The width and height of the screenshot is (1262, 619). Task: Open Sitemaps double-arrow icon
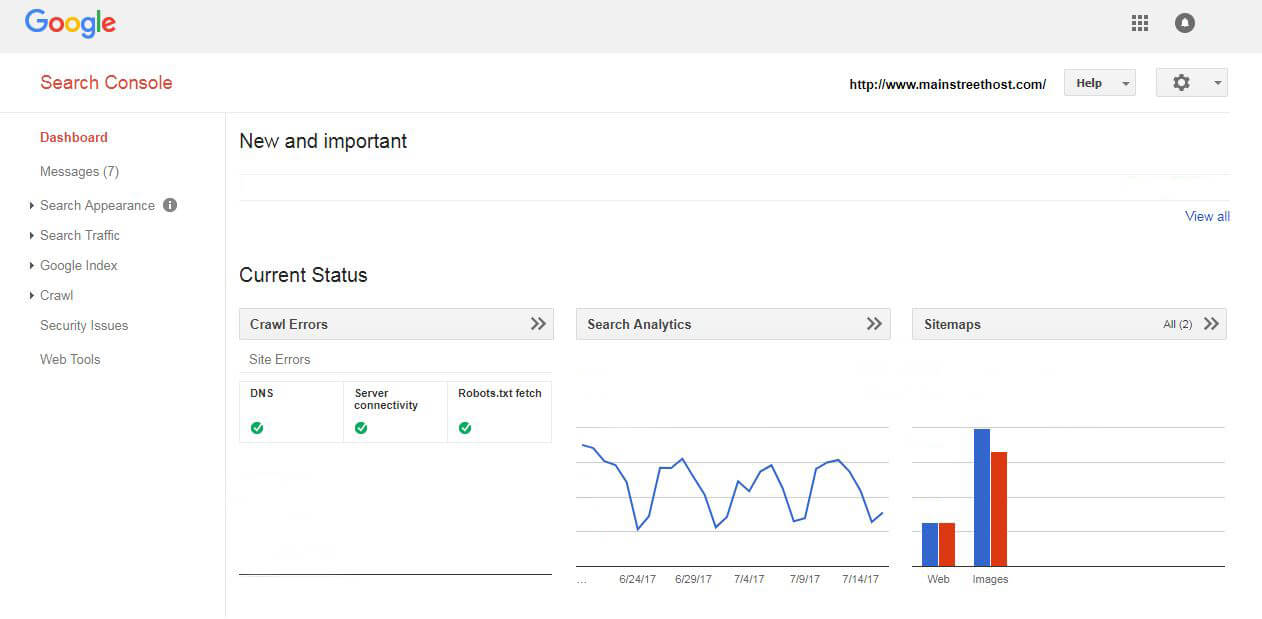(x=1211, y=324)
